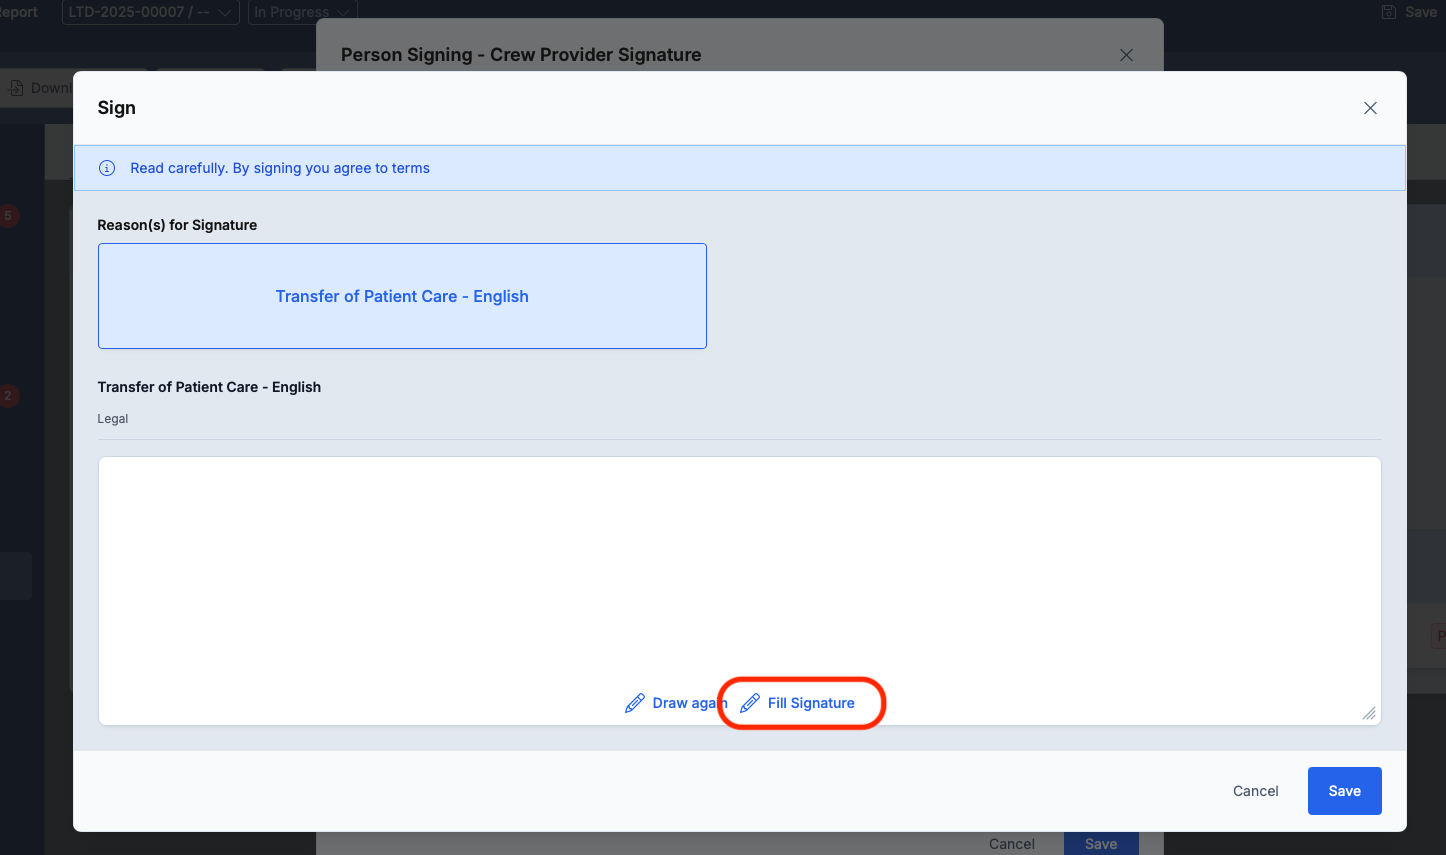The height and width of the screenshot is (855, 1446).
Task: Select Transfer of Patient Care reason tile
Action: point(402,296)
